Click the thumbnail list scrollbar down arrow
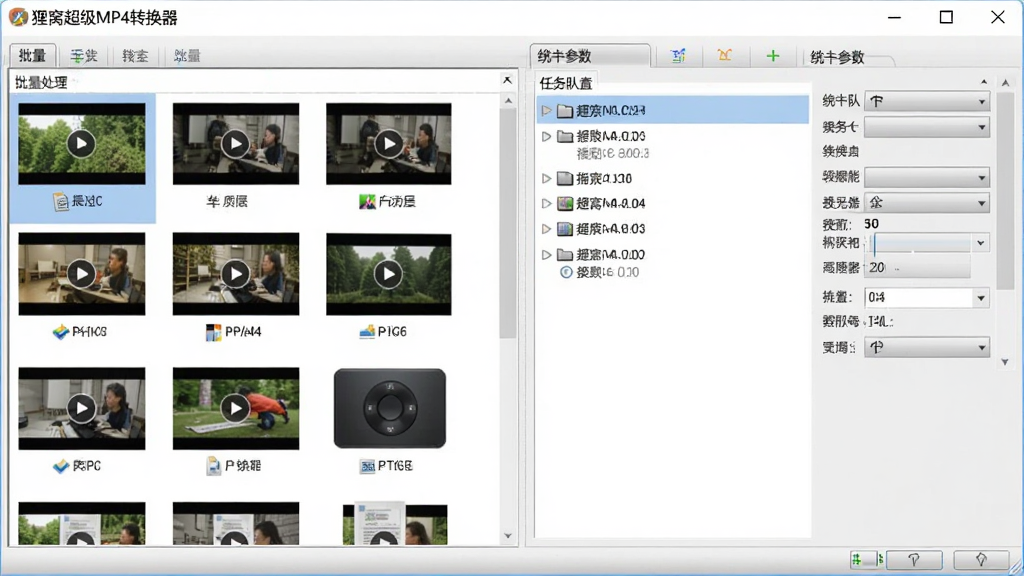 (508, 536)
